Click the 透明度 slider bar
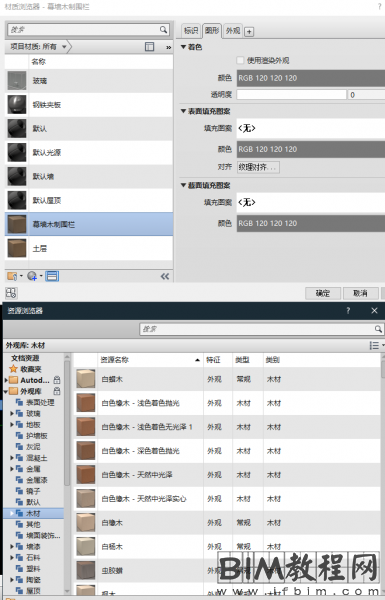The image size is (385, 600). click(x=292, y=95)
